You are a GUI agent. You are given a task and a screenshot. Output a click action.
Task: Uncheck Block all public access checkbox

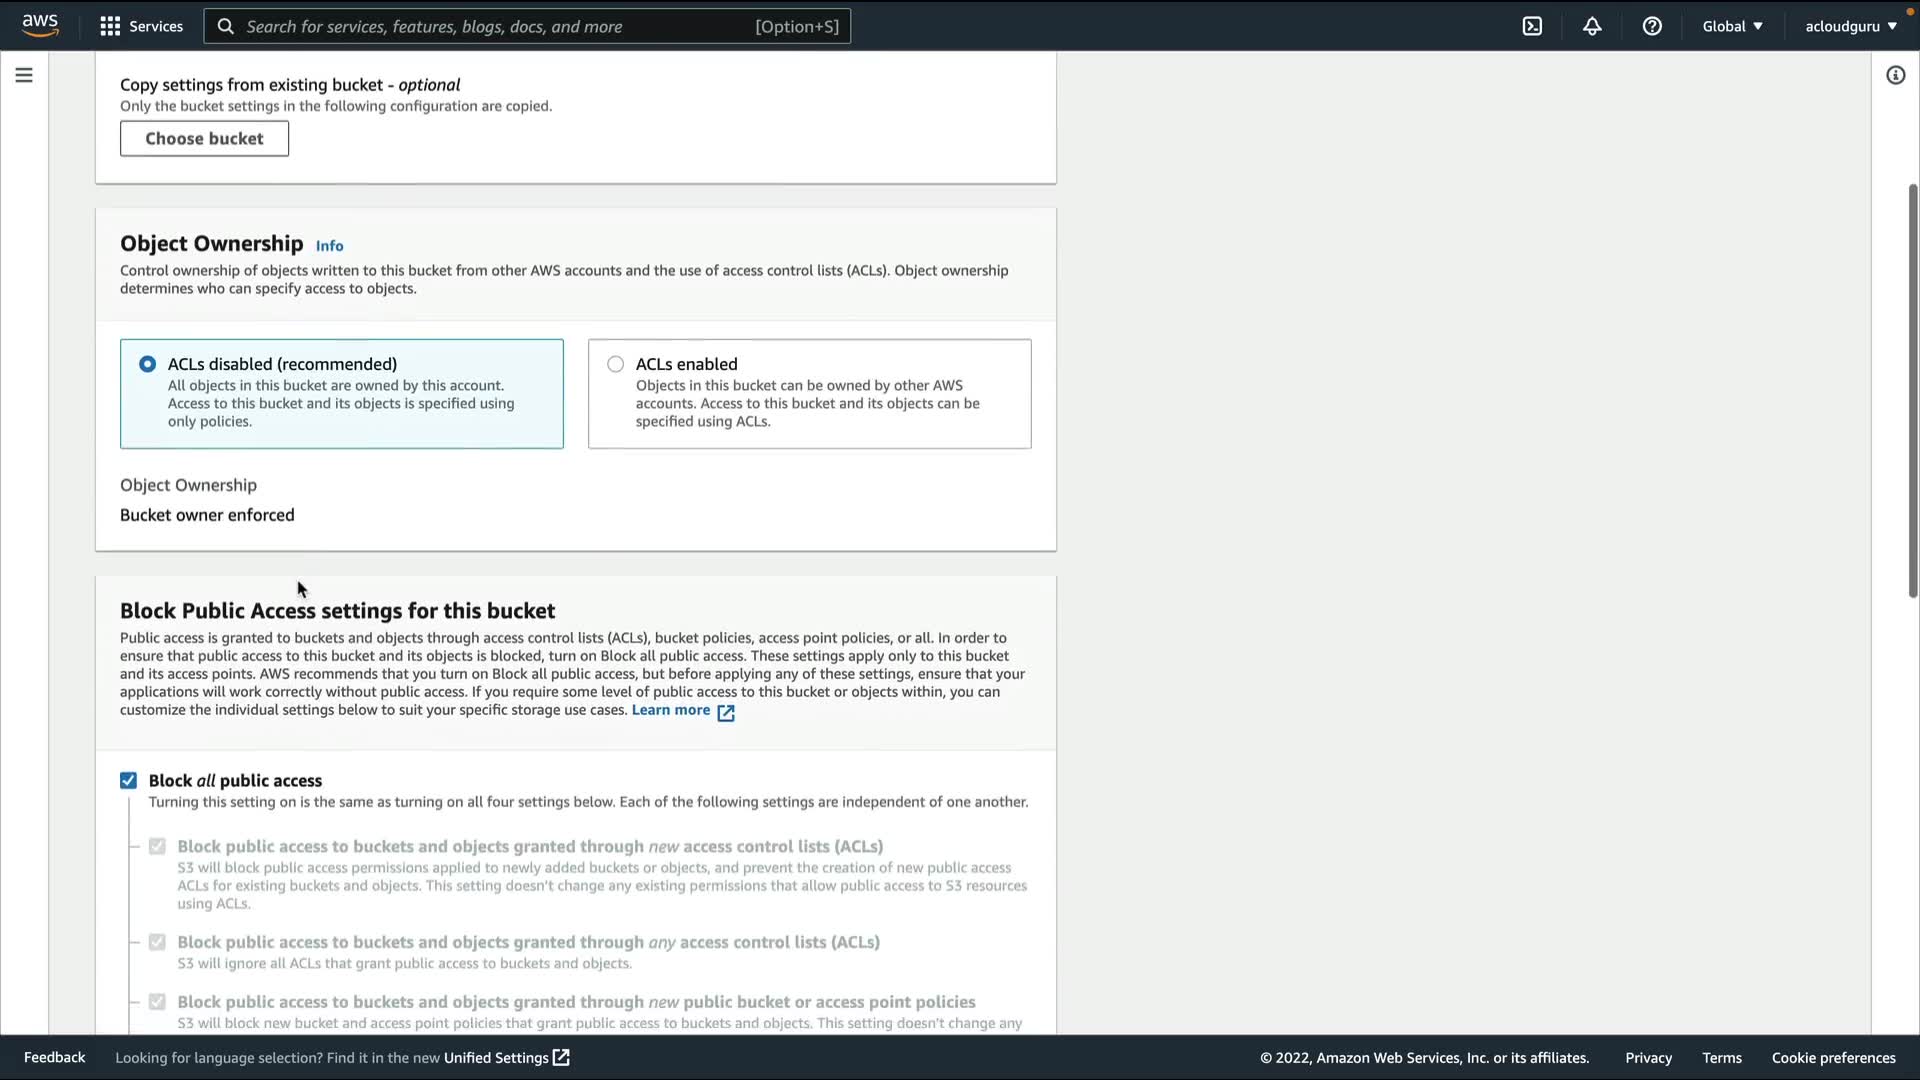point(129,781)
